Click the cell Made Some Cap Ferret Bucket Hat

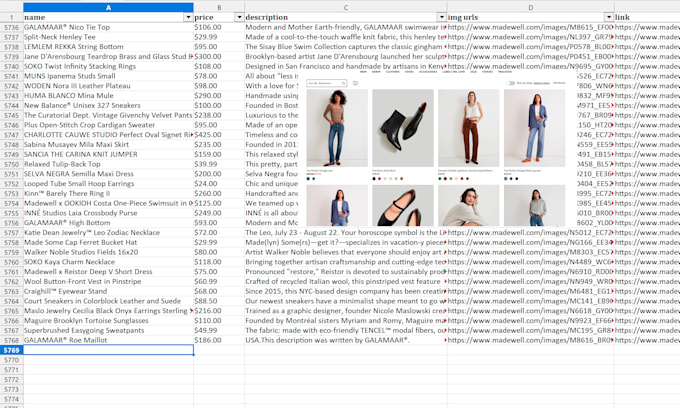(108, 242)
